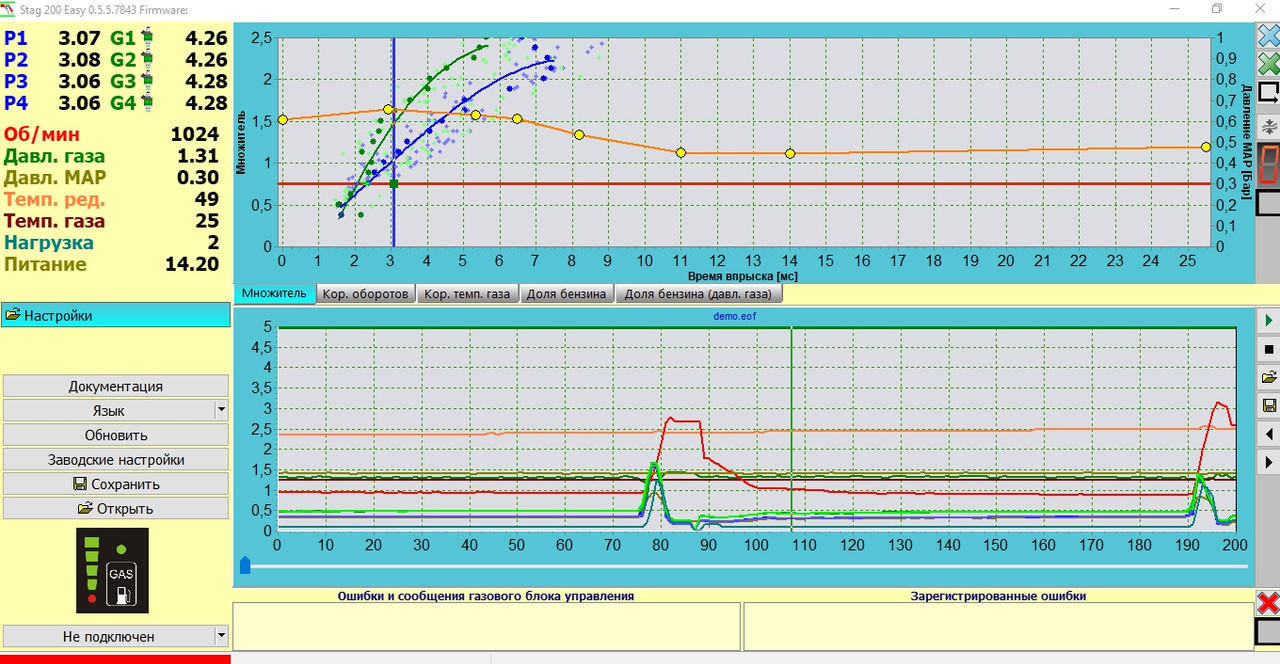Click the P1 petrol time 3.07
This screenshot has width=1280, height=664.
(x=81, y=39)
